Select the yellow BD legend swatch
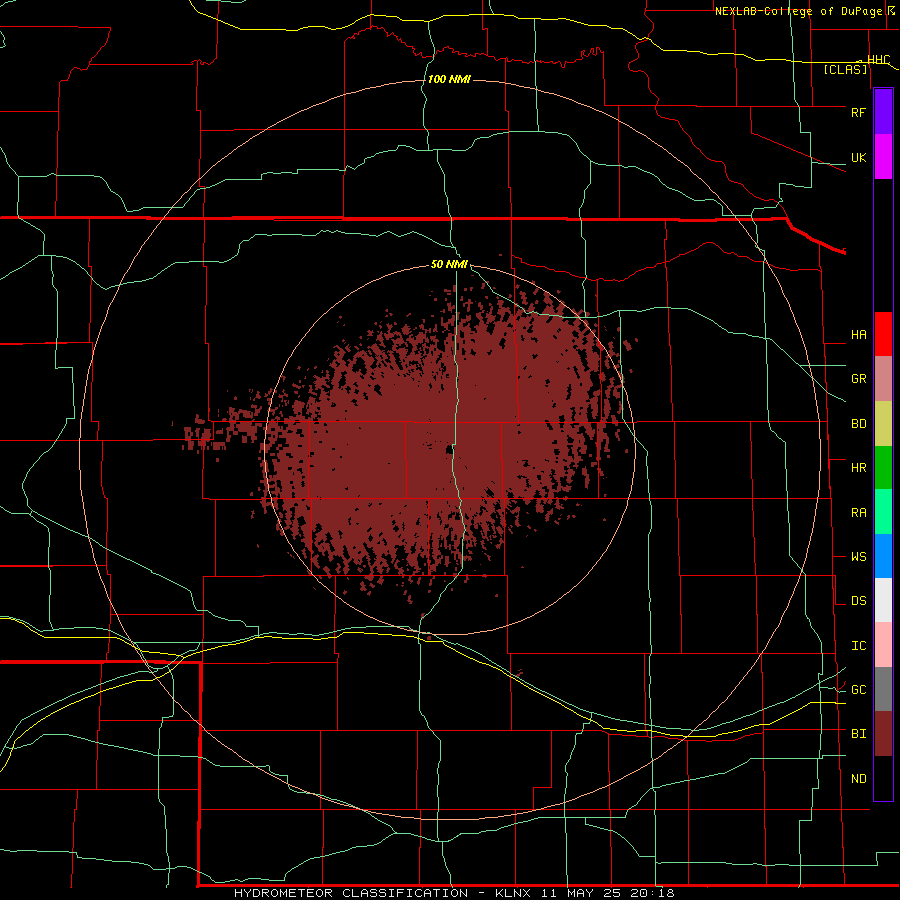 (883, 424)
